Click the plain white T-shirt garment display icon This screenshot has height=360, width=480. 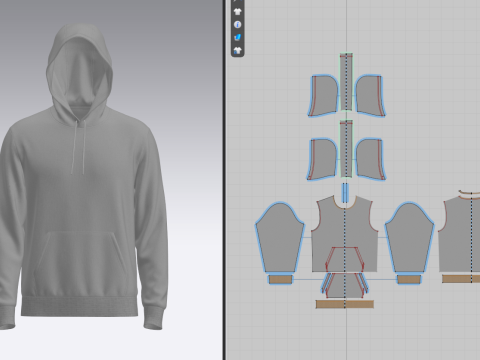(x=237, y=12)
